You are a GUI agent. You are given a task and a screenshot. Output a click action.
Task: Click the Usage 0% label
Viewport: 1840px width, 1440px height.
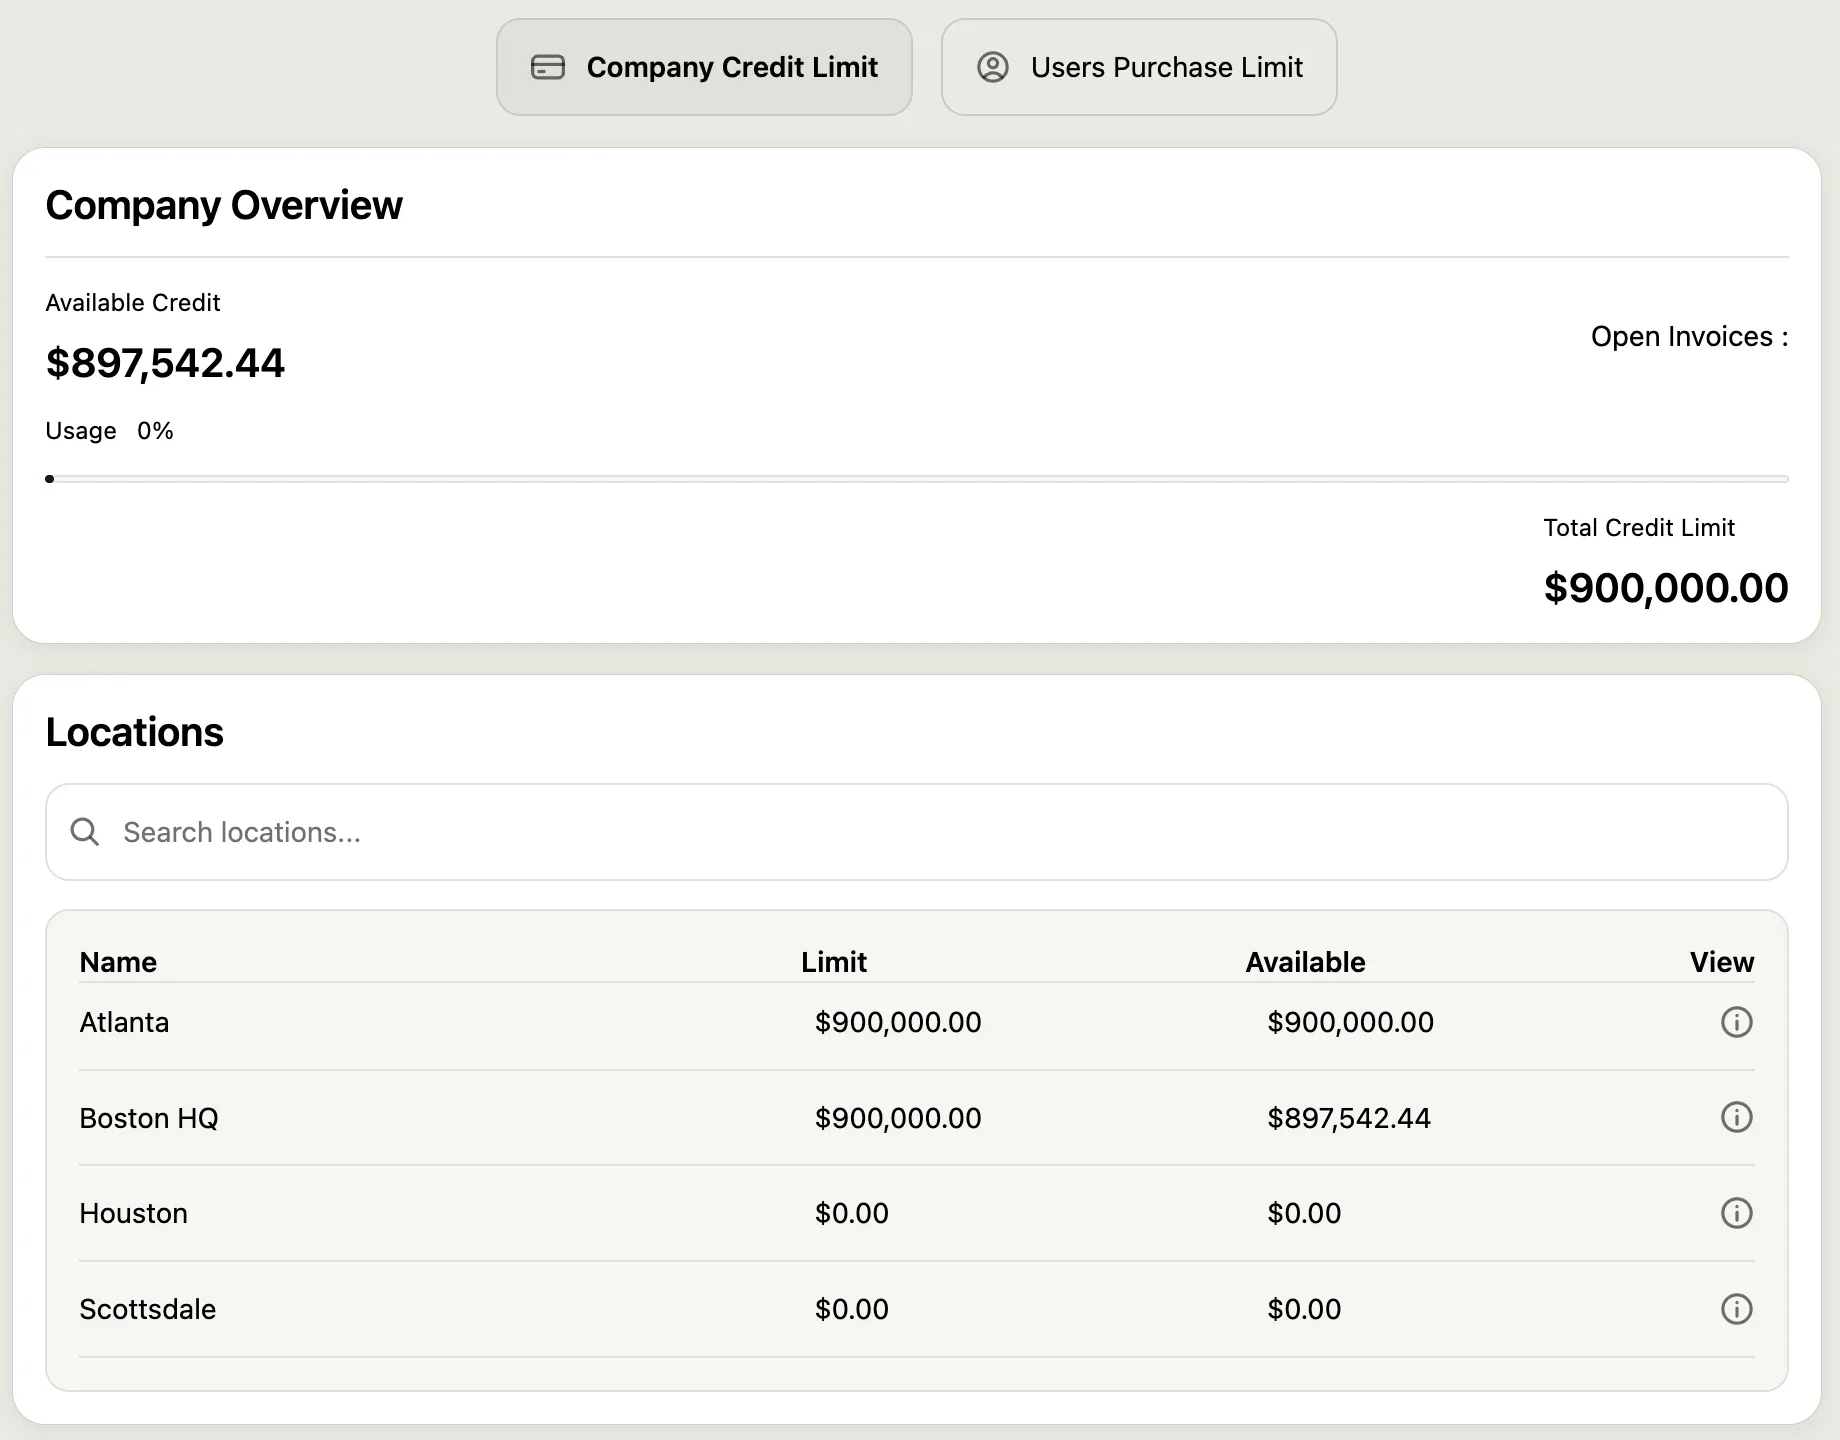[109, 431]
